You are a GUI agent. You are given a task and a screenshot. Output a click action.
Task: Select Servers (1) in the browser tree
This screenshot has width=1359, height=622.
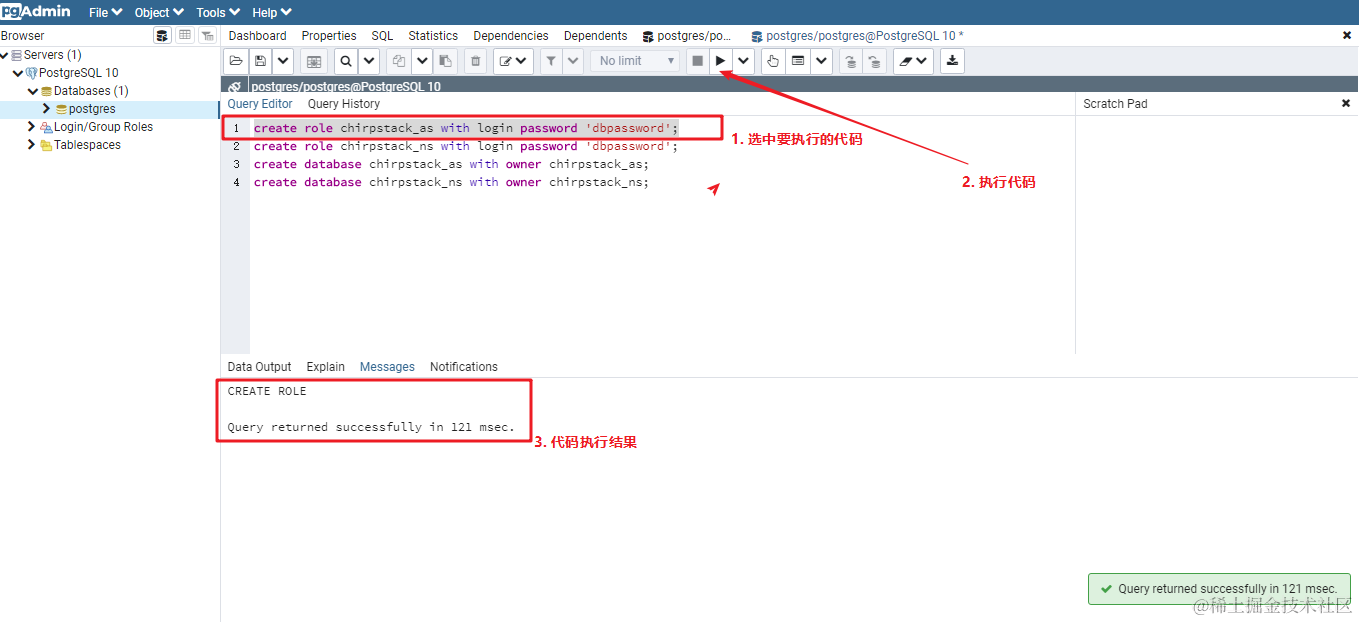[52, 55]
